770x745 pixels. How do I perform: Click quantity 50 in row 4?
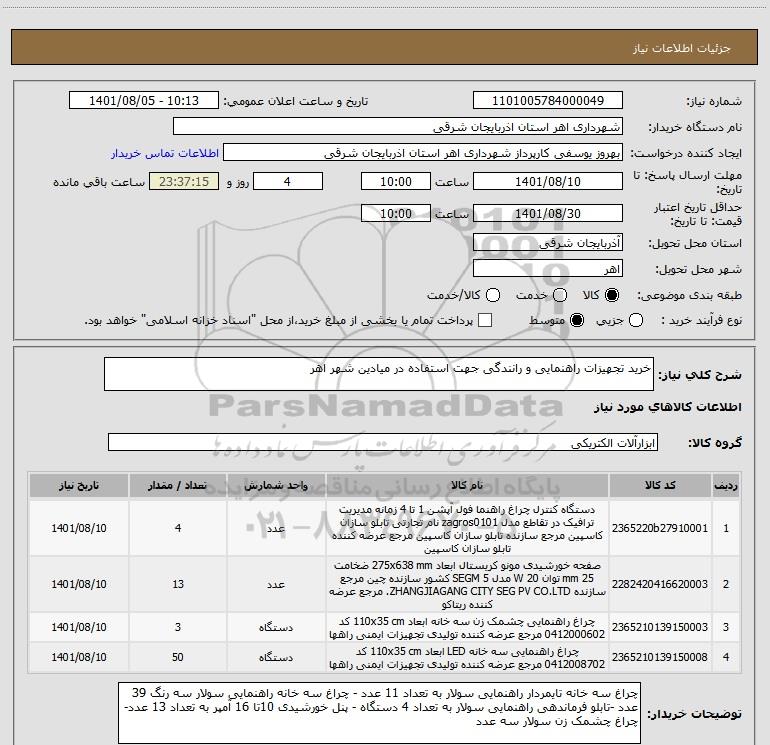coord(178,657)
